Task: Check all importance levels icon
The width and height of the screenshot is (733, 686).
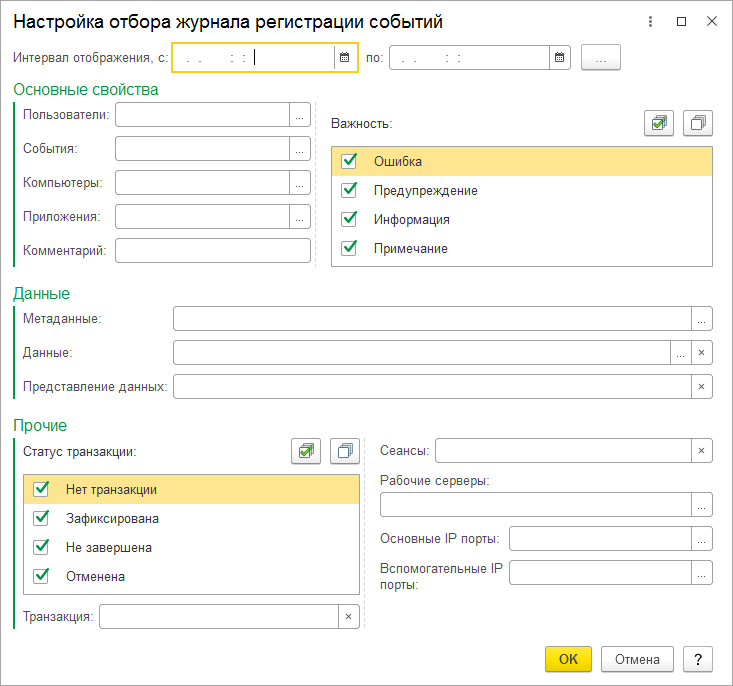Action: pos(659,123)
